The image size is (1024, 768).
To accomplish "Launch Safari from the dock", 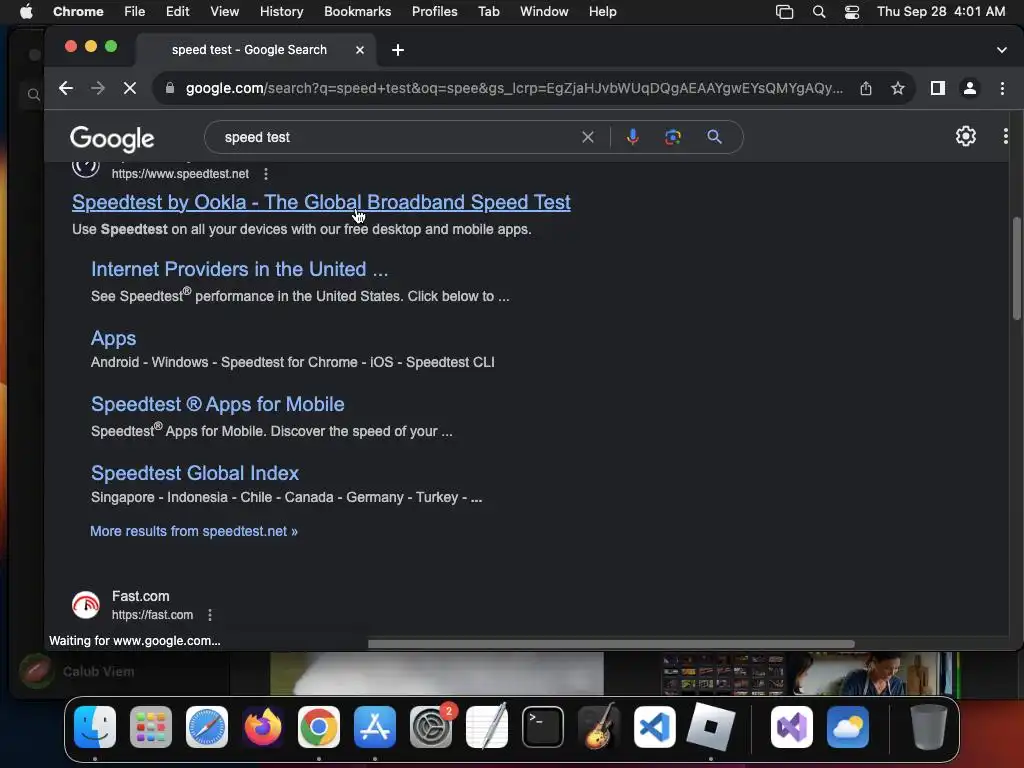I will 207,726.
